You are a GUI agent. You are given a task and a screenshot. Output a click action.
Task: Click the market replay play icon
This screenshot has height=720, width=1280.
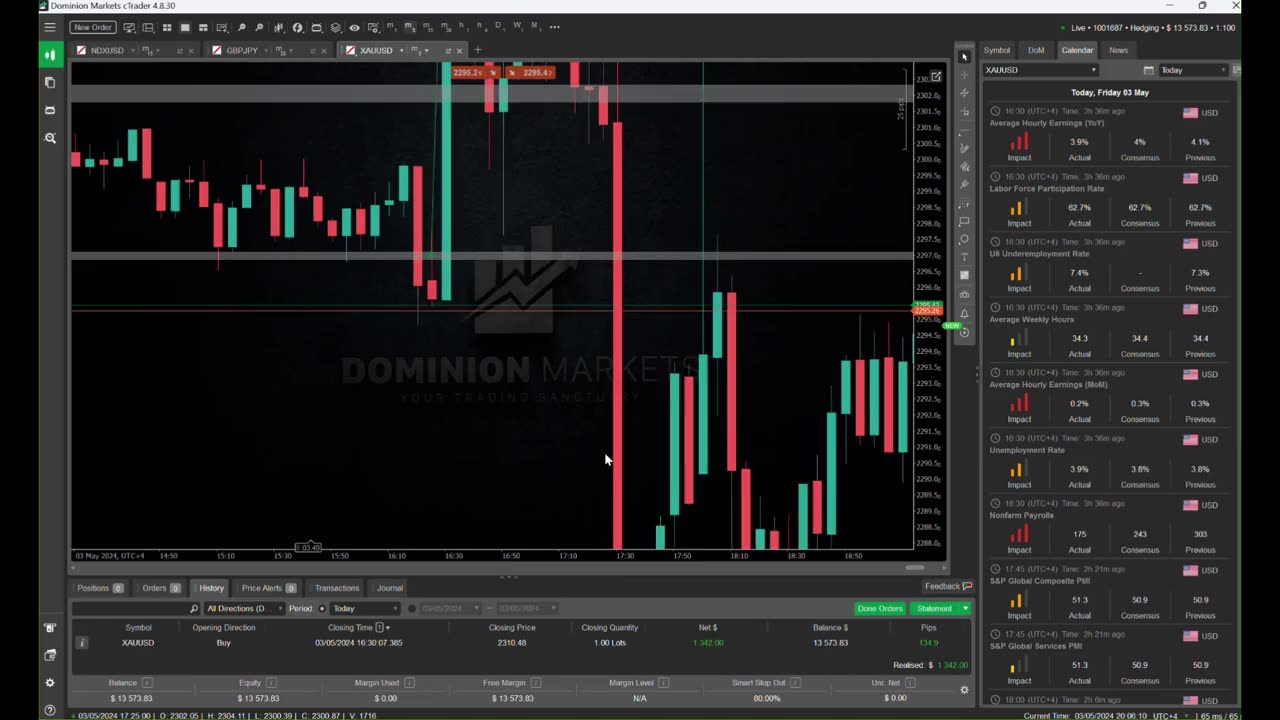(x=964, y=332)
